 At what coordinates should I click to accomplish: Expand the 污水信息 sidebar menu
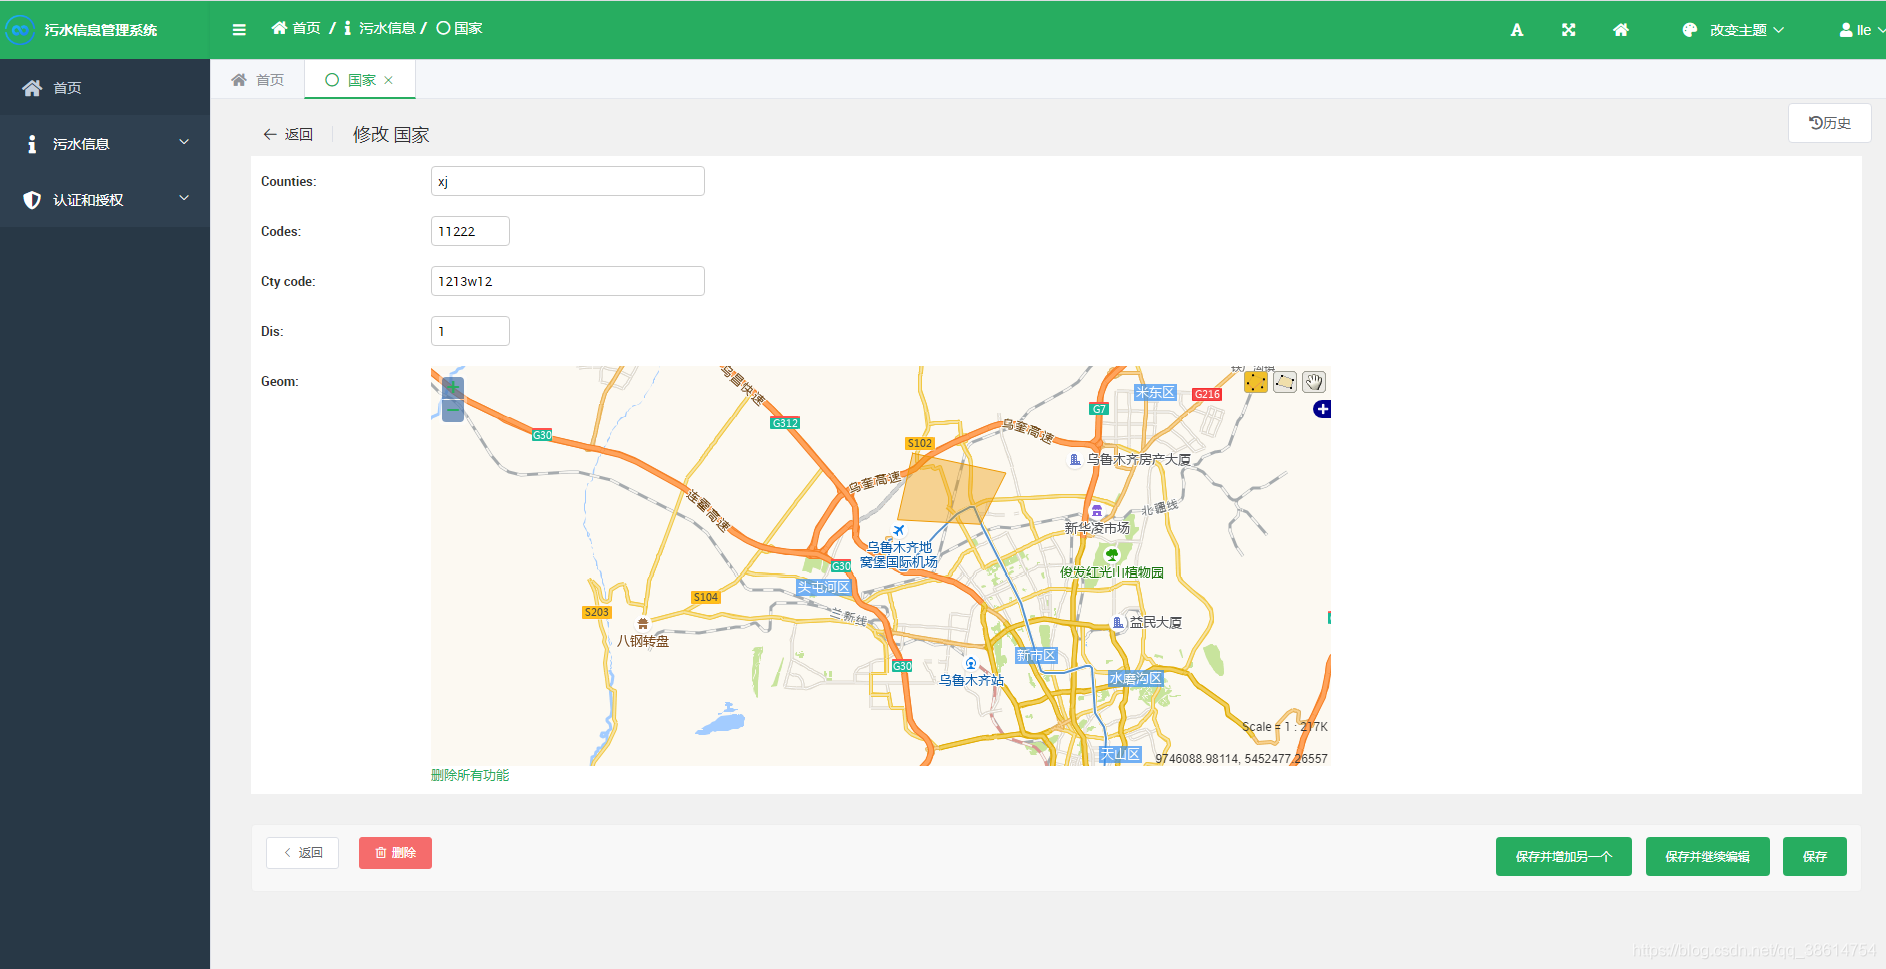(105, 144)
